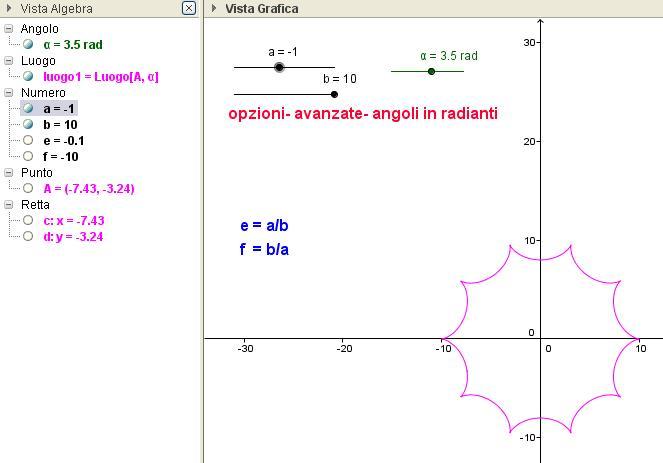Click the y-axis label 20
The height and width of the screenshot is (463, 663).
point(529,142)
